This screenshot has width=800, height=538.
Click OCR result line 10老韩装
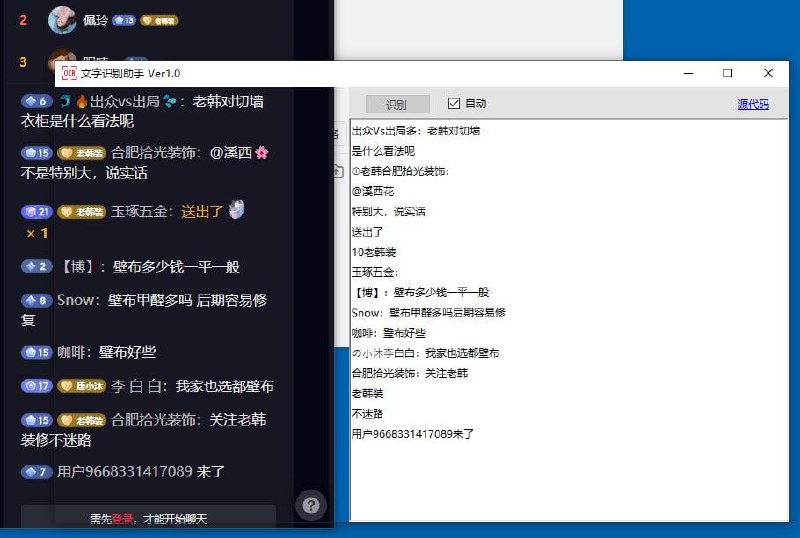374,252
